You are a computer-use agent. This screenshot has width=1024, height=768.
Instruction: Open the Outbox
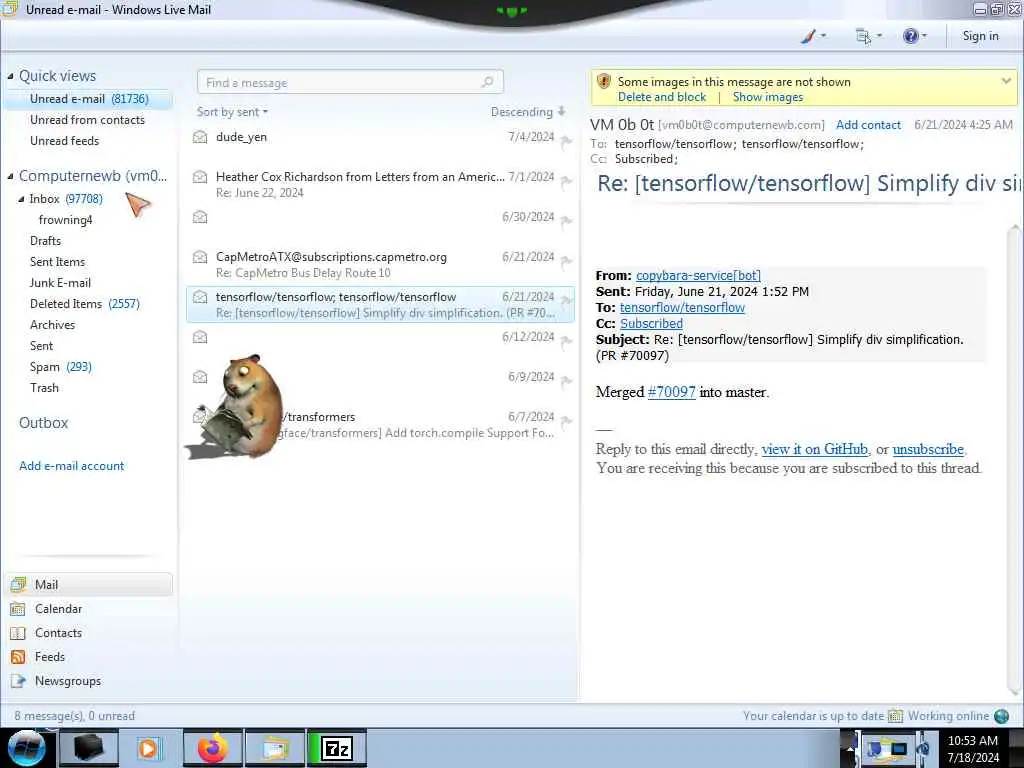(44, 423)
